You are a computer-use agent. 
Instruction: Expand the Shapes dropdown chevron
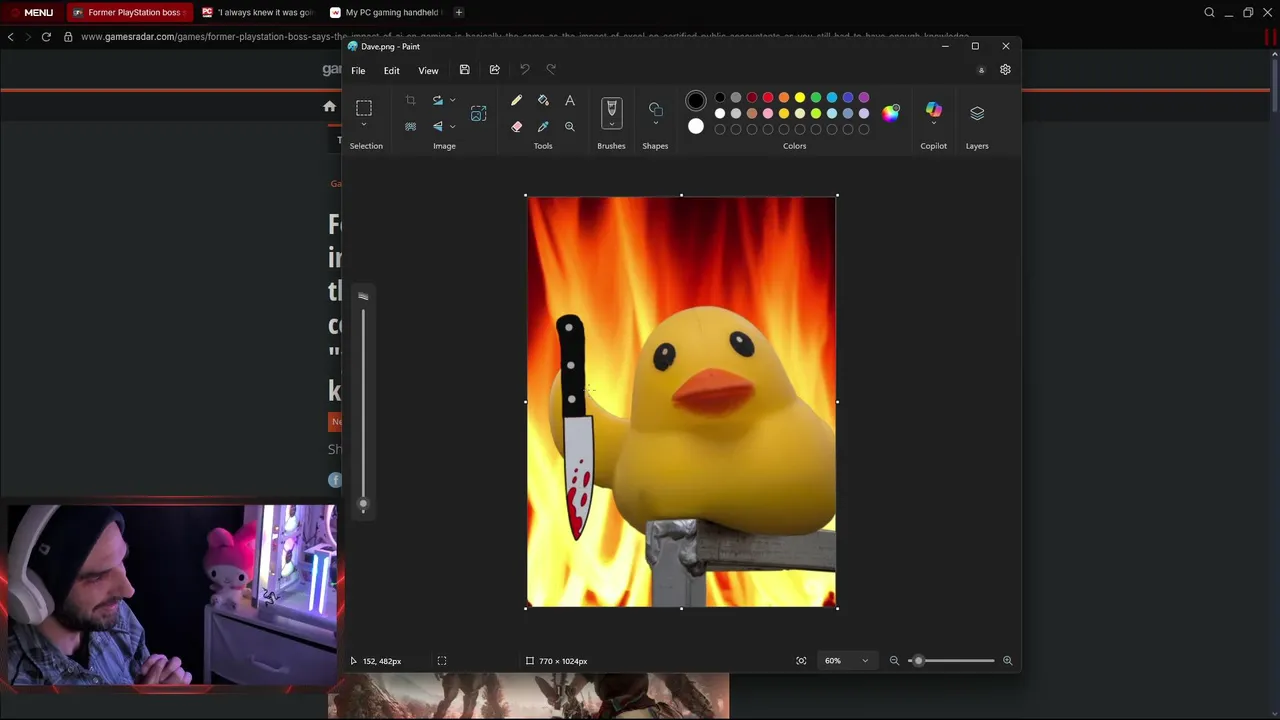pos(655,124)
